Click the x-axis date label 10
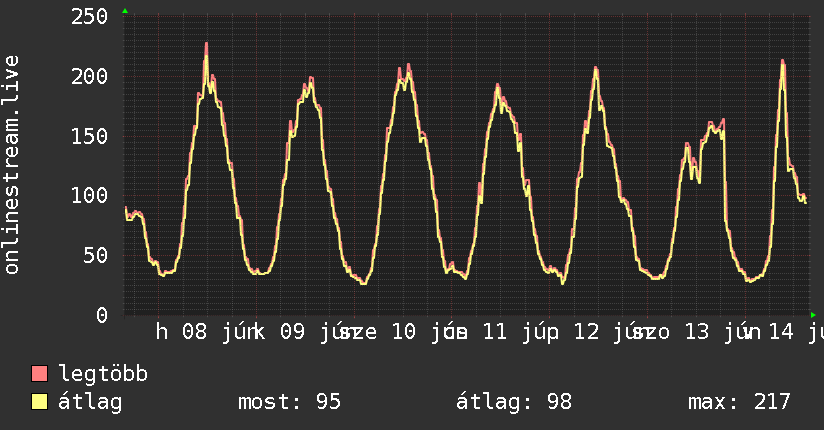824x430 pixels. (404, 332)
